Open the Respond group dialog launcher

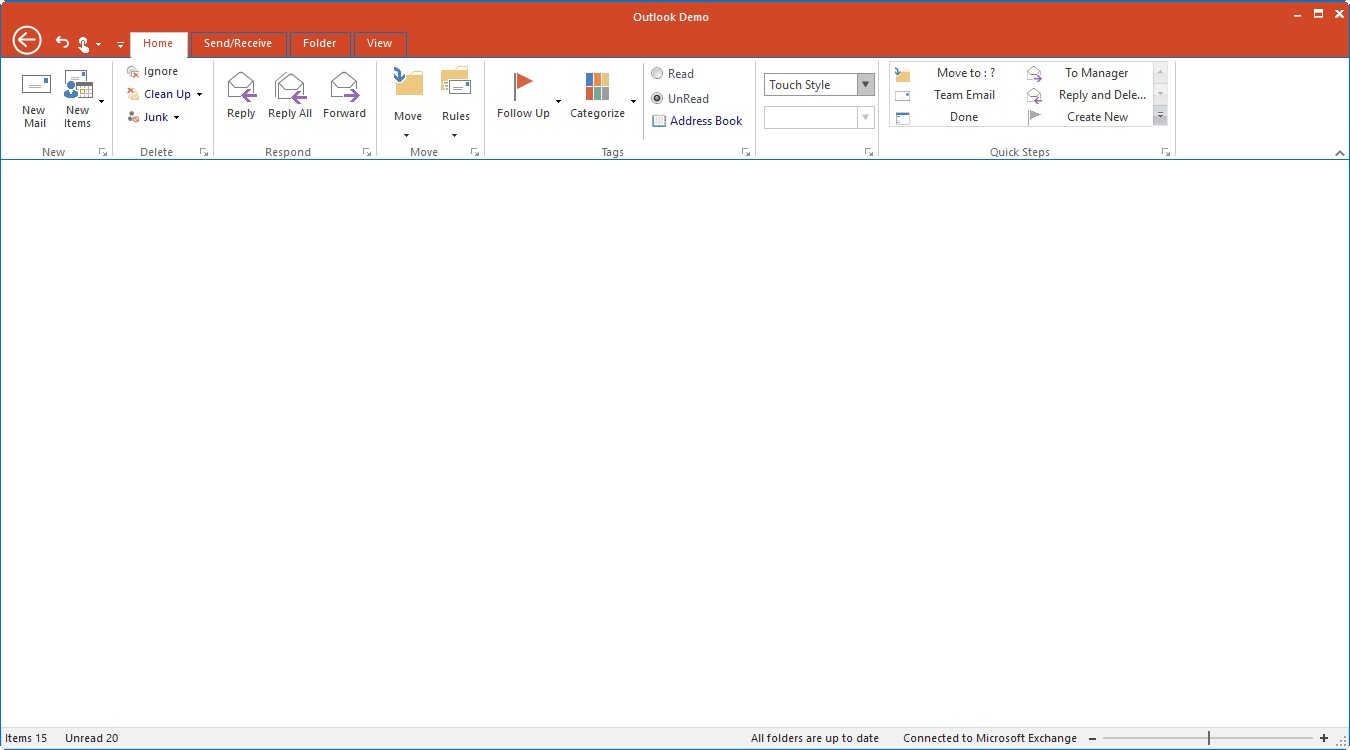click(366, 152)
